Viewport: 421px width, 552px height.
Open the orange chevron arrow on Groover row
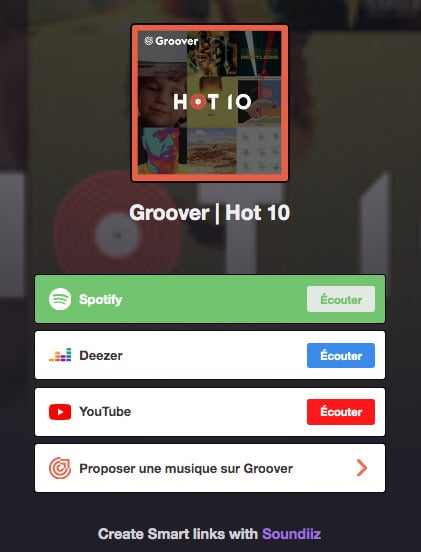coord(362,468)
